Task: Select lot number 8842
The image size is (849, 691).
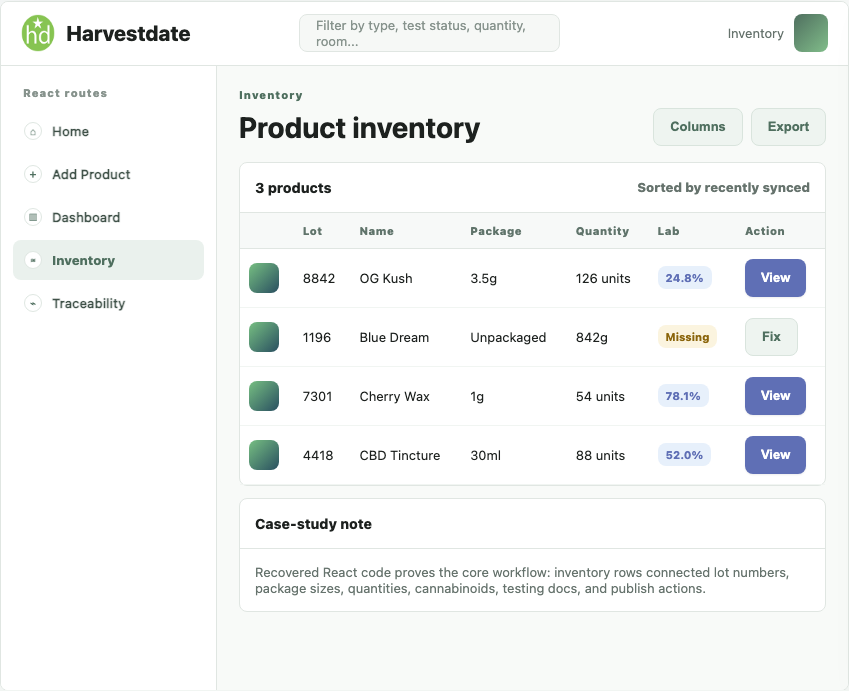Action: 318,278
